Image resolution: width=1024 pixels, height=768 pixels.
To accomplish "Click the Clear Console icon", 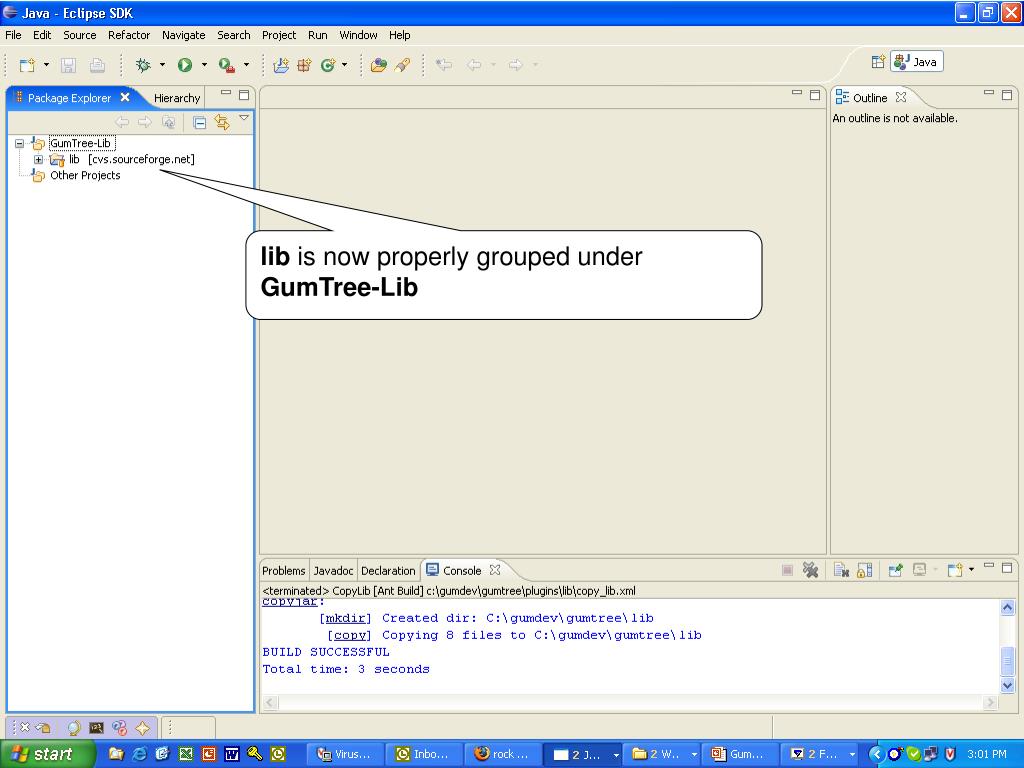I will (841, 570).
